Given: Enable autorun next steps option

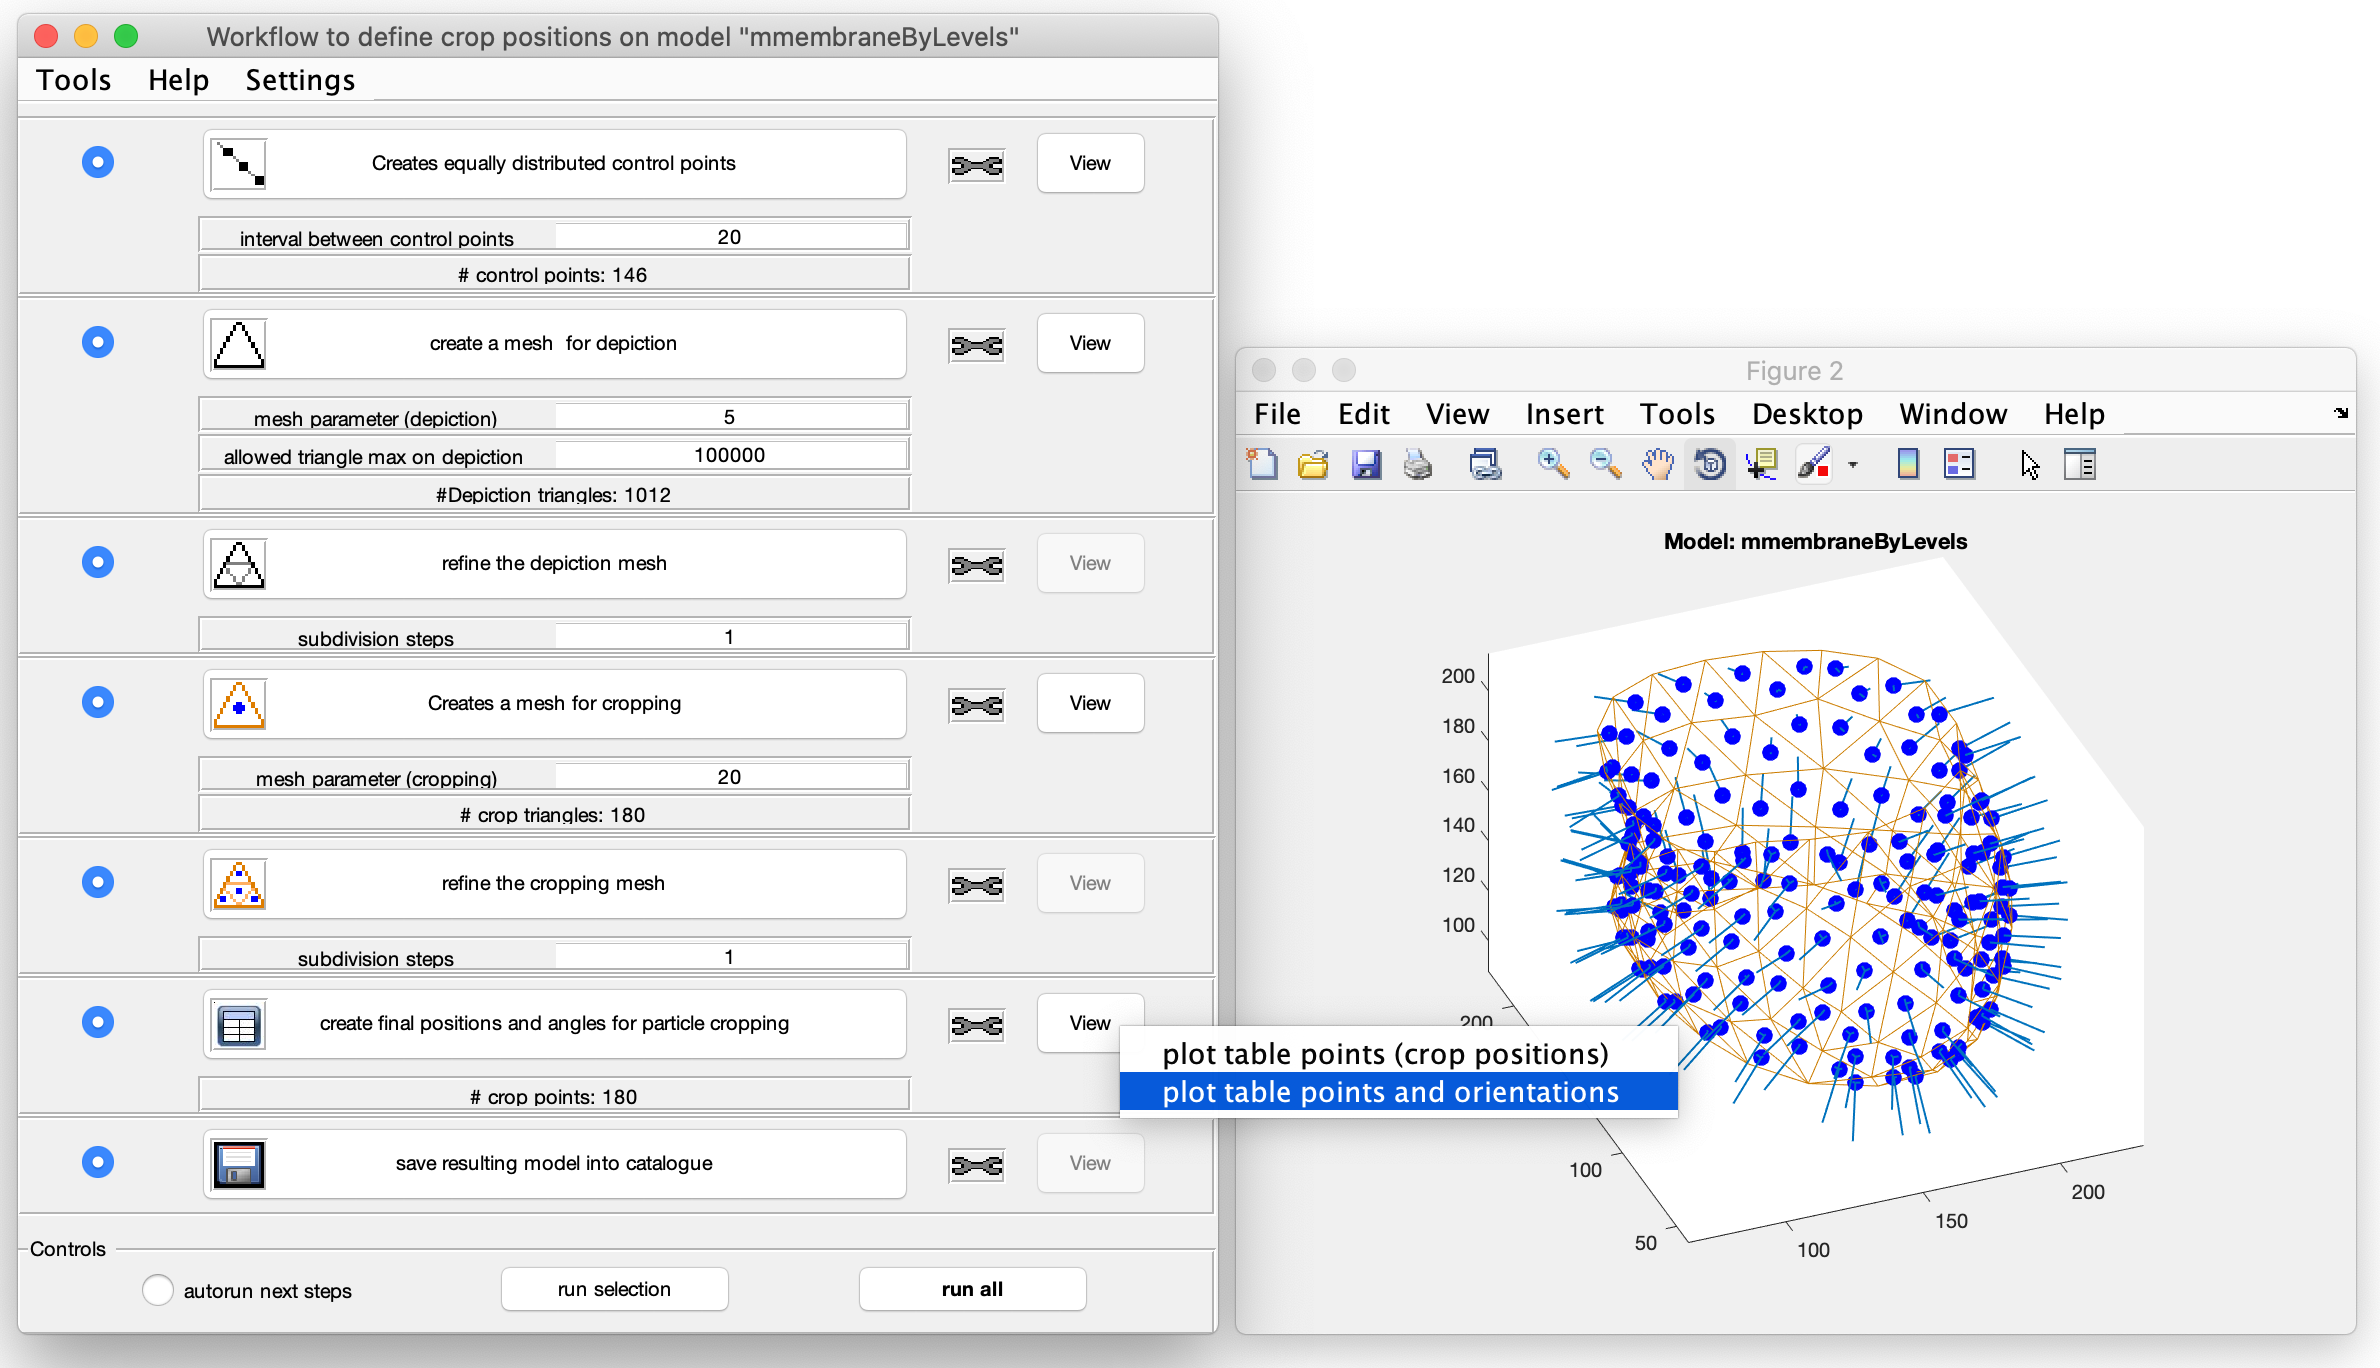Looking at the screenshot, I should [158, 1290].
